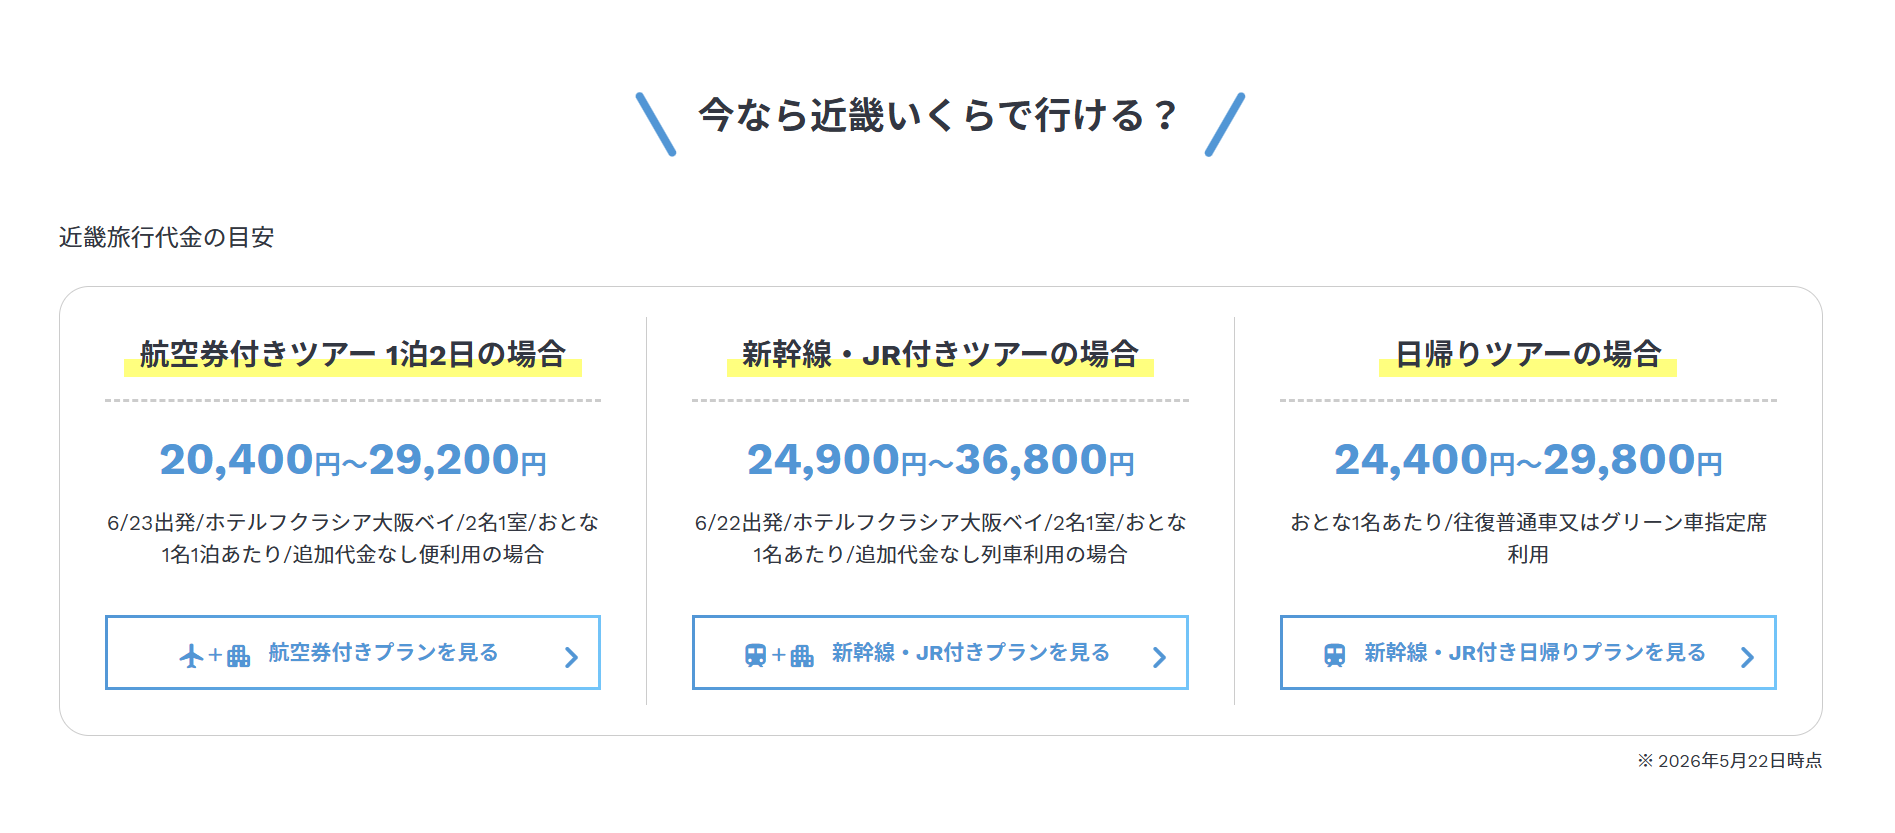Click hotel icon in Shinkansen JR plan button
The width and height of the screenshot is (1895, 833).
(x=802, y=656)
